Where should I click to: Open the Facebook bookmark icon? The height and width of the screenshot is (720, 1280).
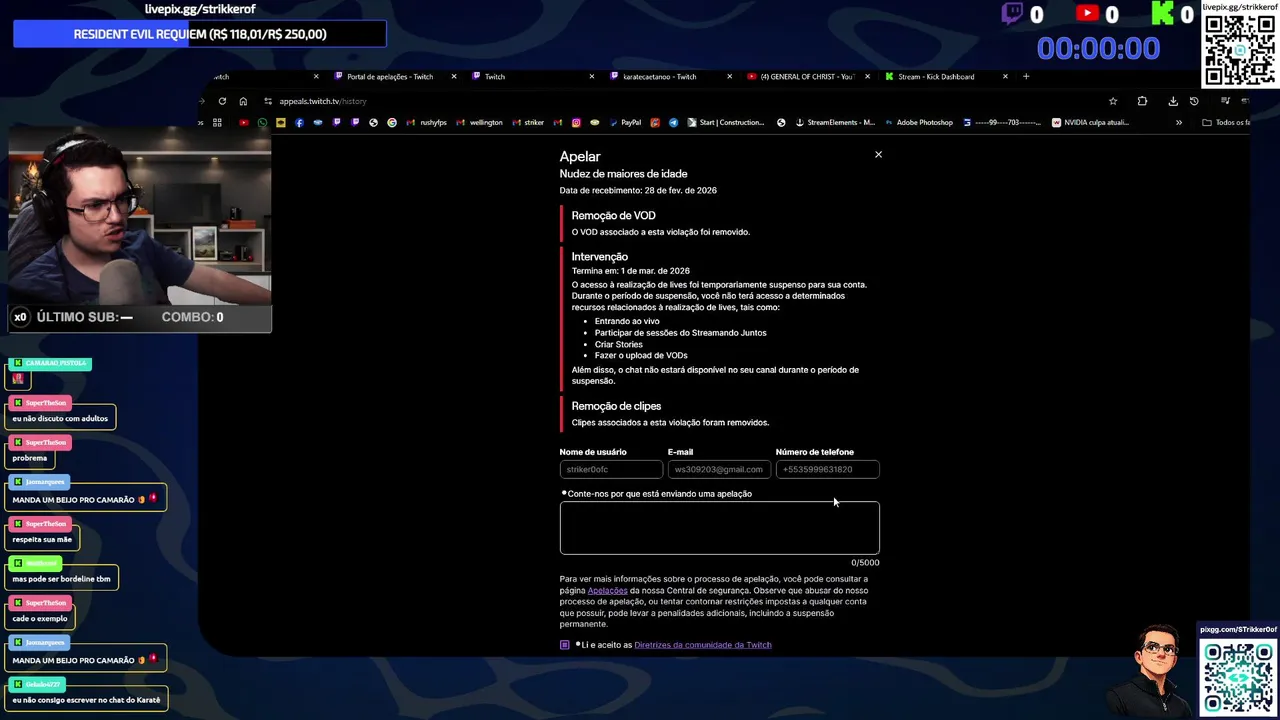pos(299,122)
